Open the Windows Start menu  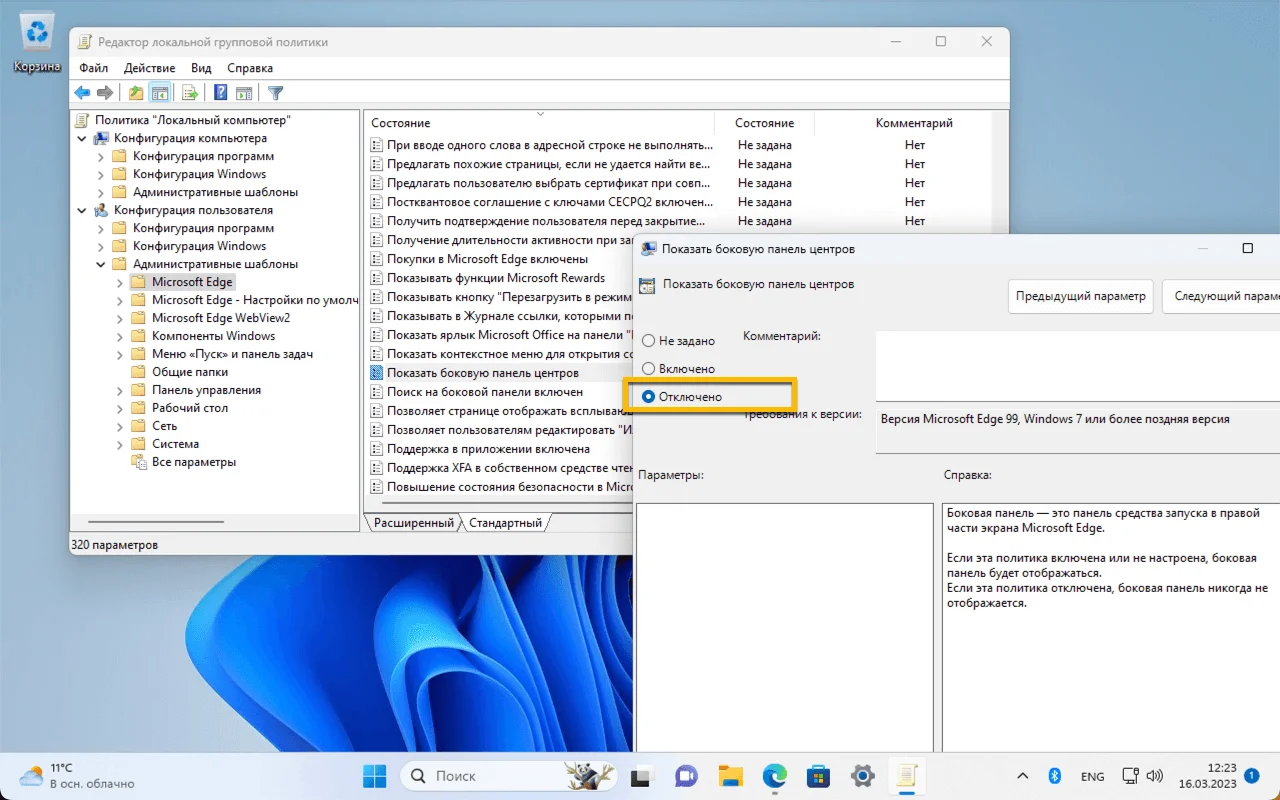[x=374, y=776]
